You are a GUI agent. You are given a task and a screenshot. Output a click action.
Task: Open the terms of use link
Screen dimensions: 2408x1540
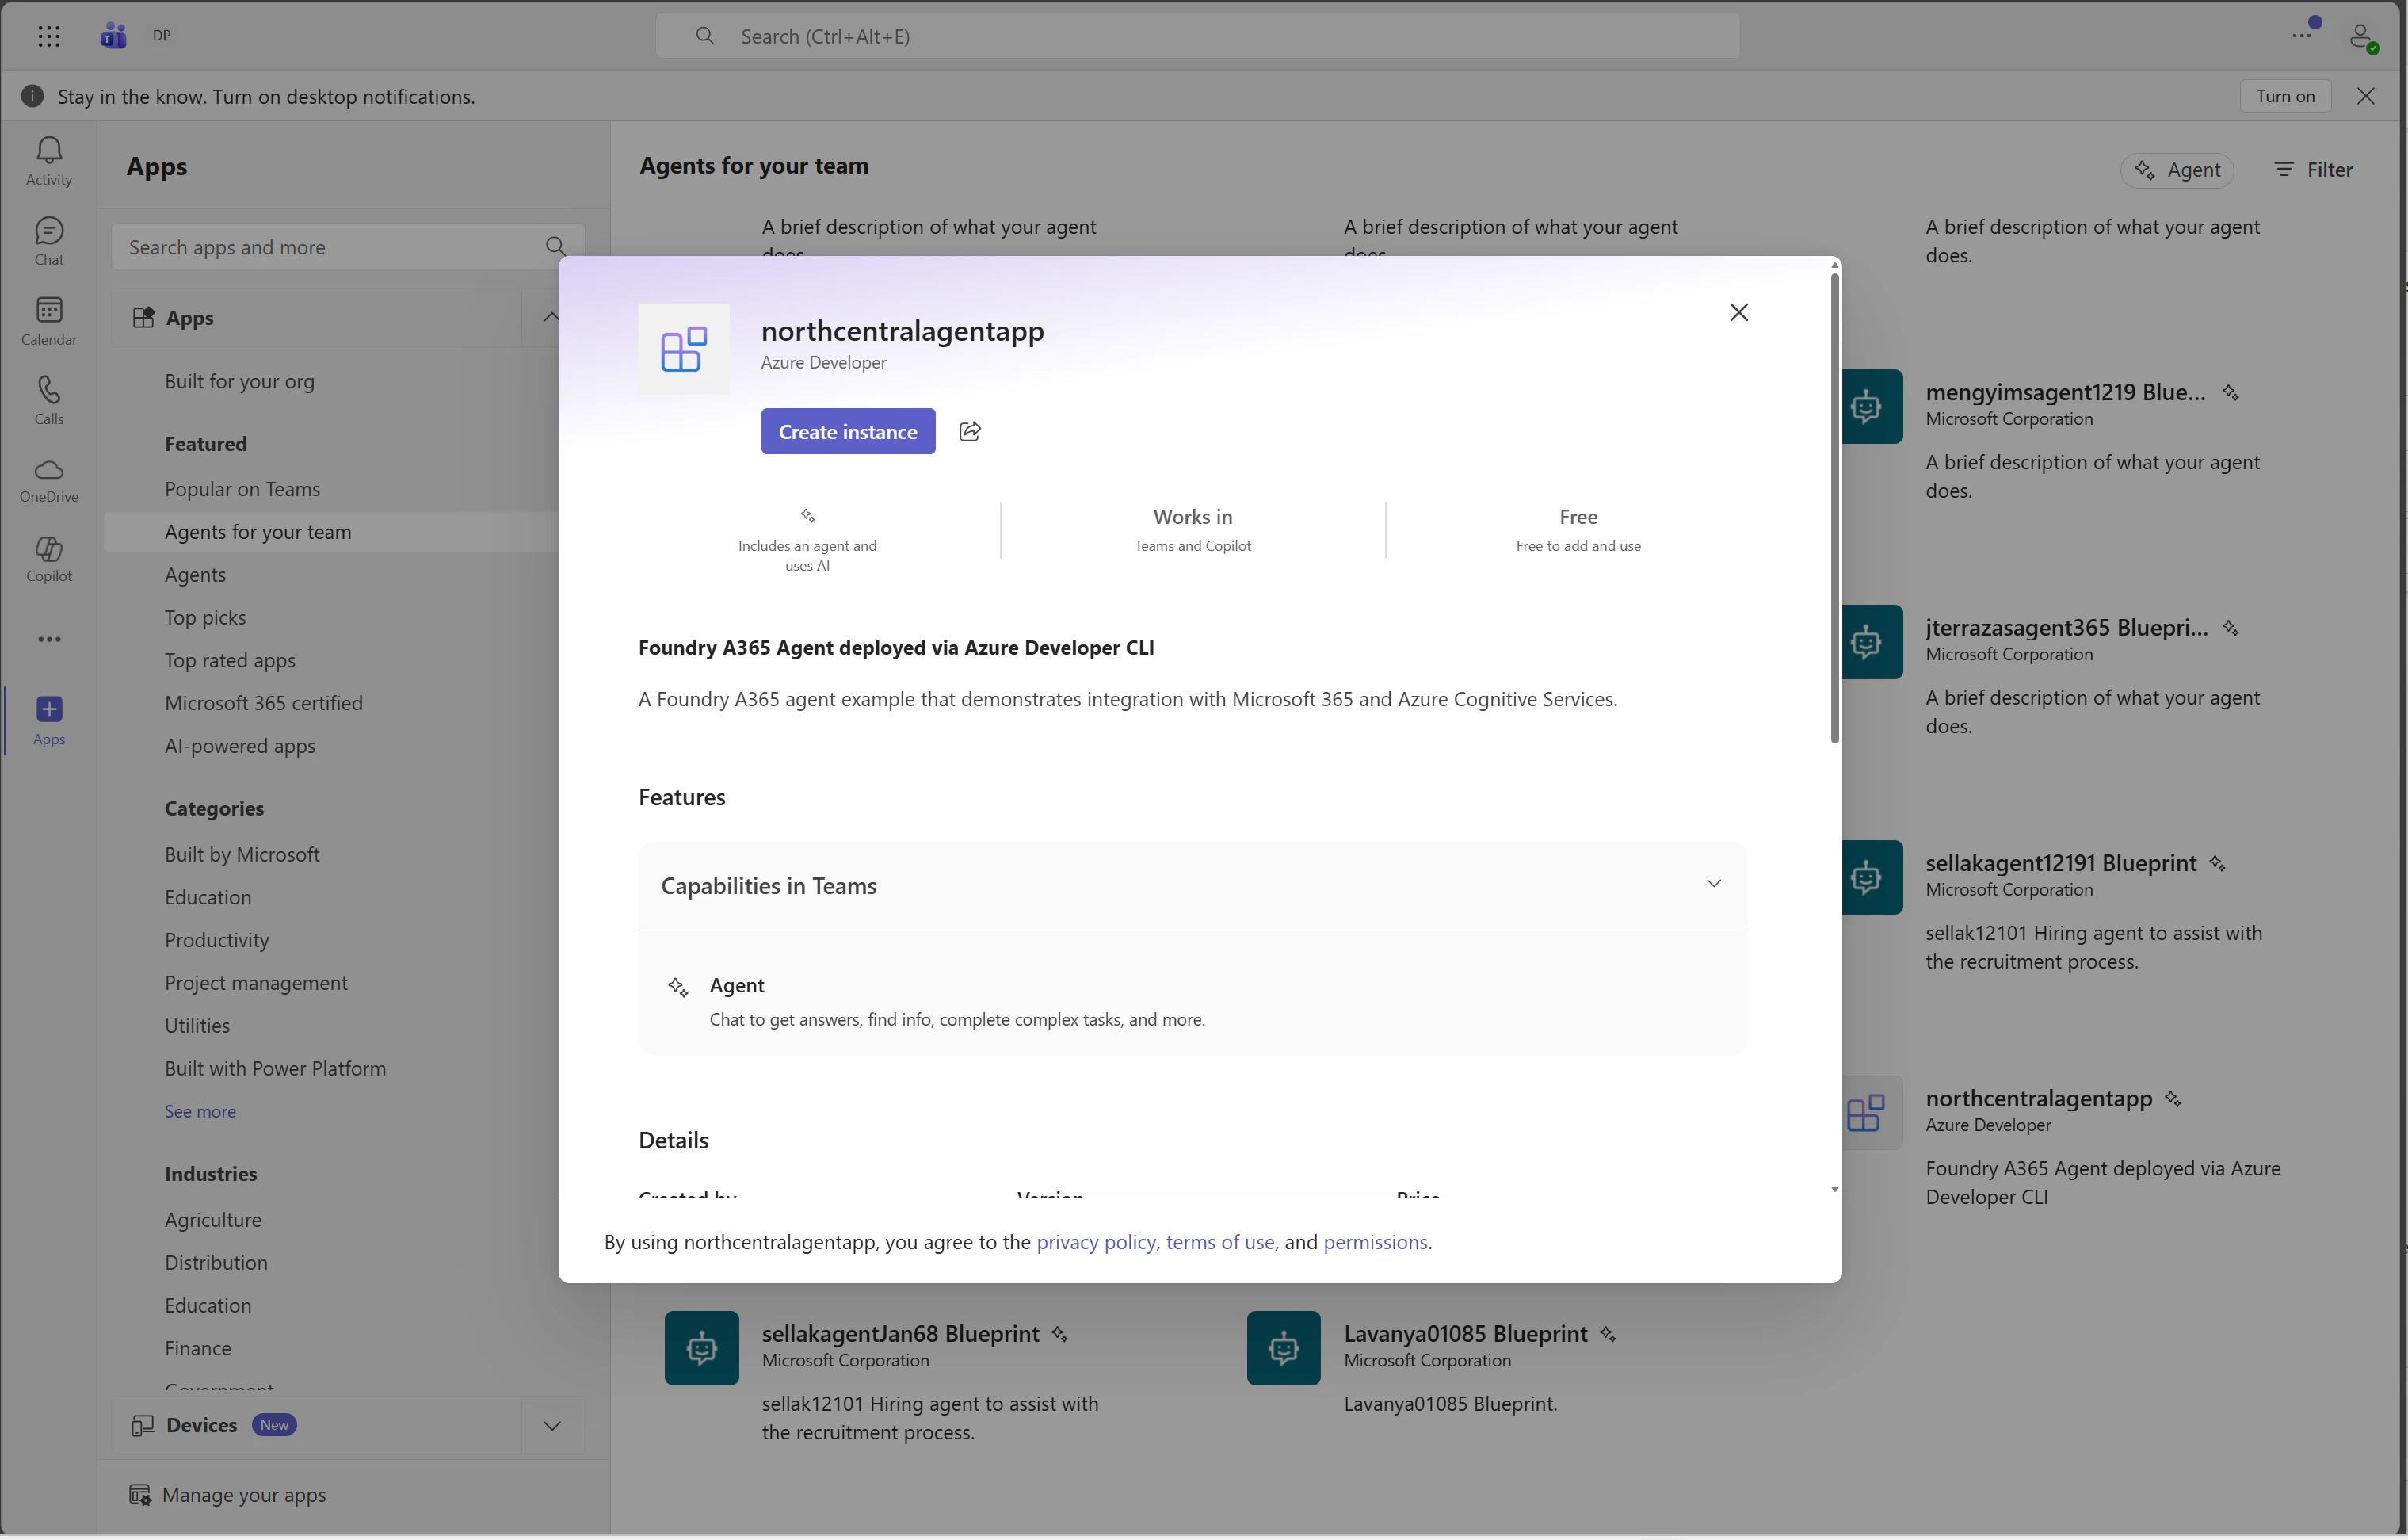click(1220, 1241)
